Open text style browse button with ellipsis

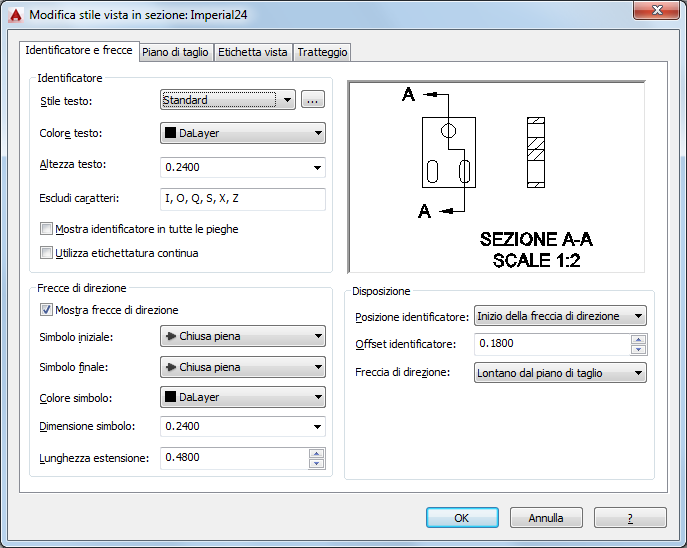click(x=312, y=100)
